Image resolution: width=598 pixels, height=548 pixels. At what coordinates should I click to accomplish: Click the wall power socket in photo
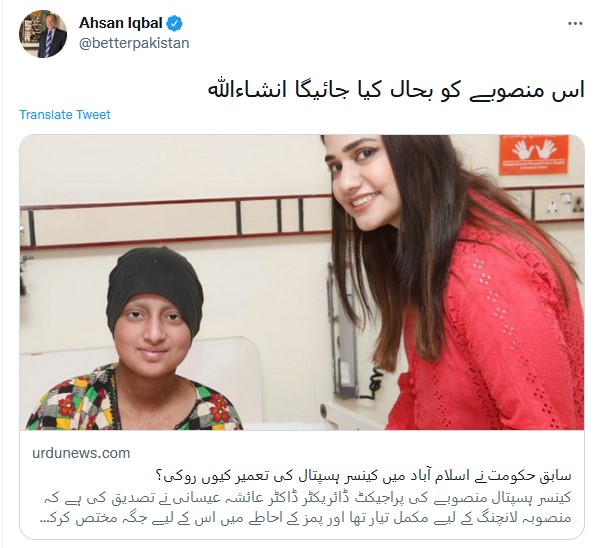559,203
